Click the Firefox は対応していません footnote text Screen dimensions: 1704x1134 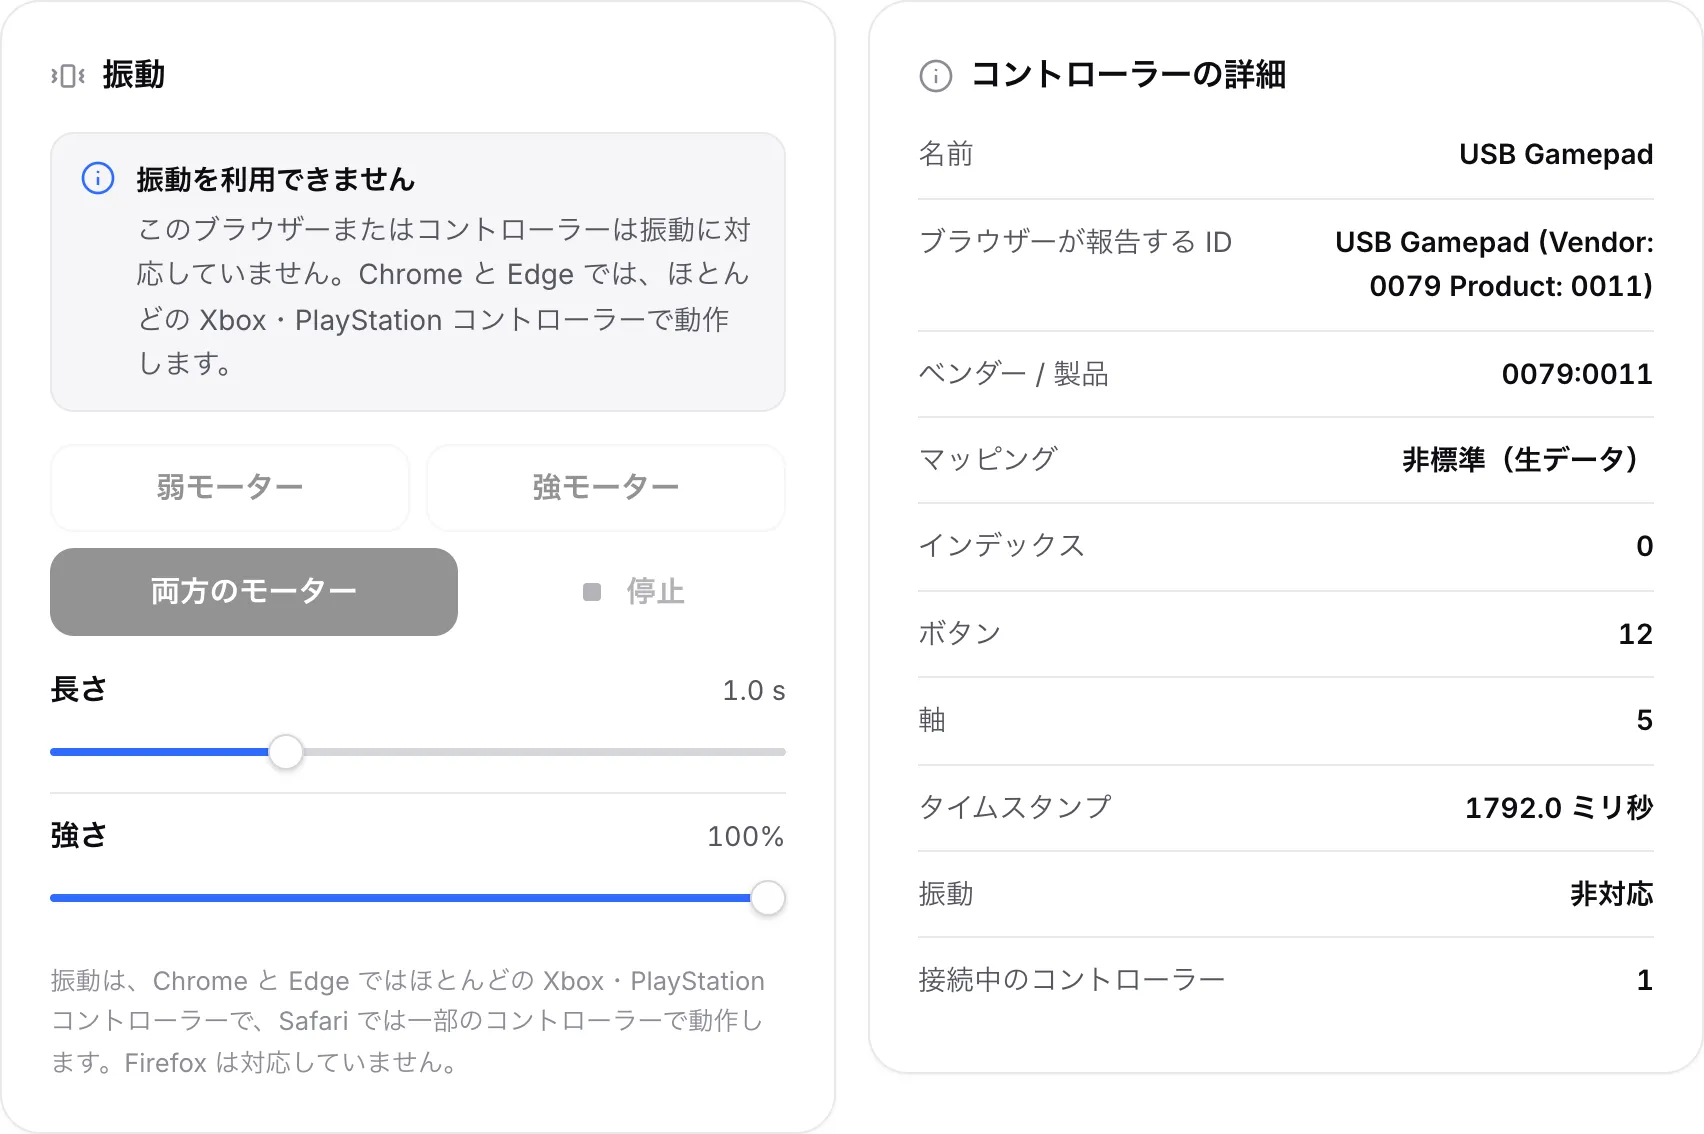(x=291, y=1062)
